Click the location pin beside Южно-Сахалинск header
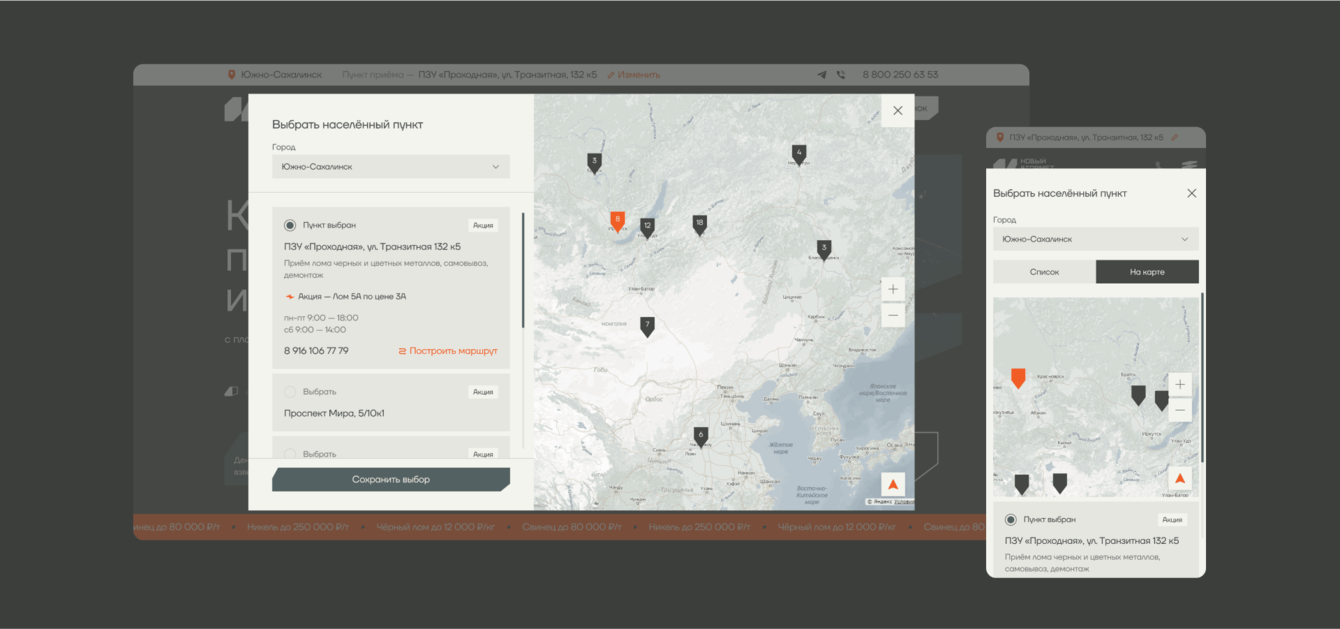Screen dimensions: 1340x629 tap(232, 75)
